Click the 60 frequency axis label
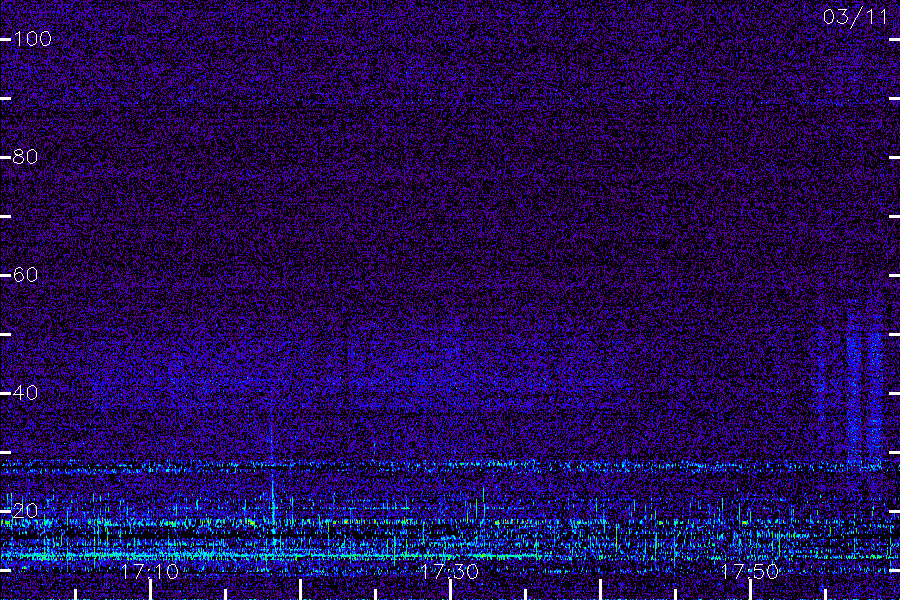900x600 pixels. coord(25,274)
